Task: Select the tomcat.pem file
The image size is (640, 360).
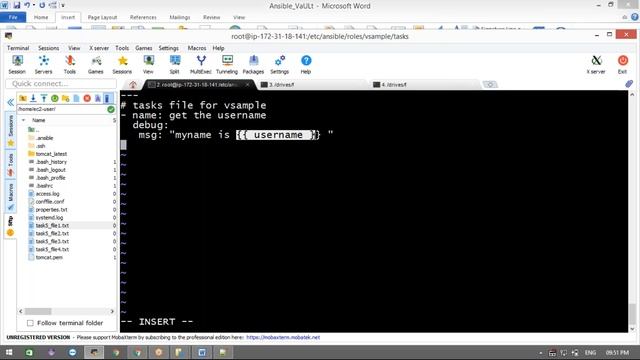Action: [49, 258]
